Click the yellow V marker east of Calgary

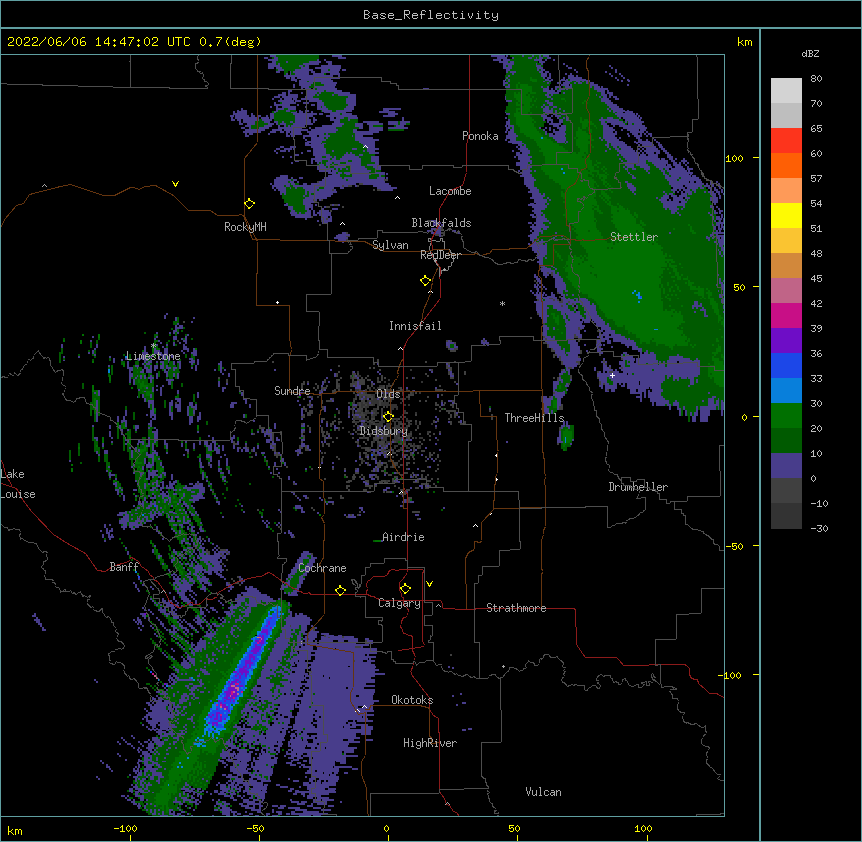(x=429, y=584)
